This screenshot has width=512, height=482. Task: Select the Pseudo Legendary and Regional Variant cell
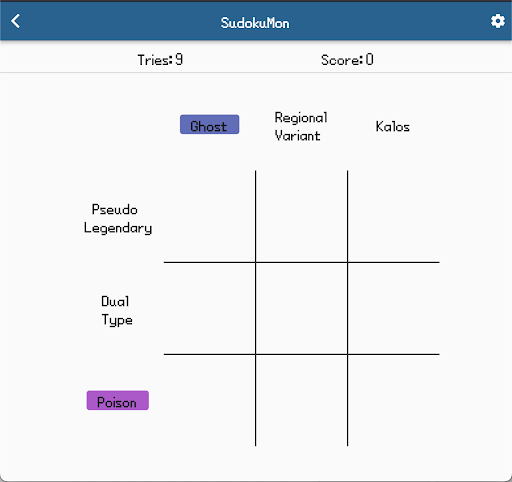(301, 217)
